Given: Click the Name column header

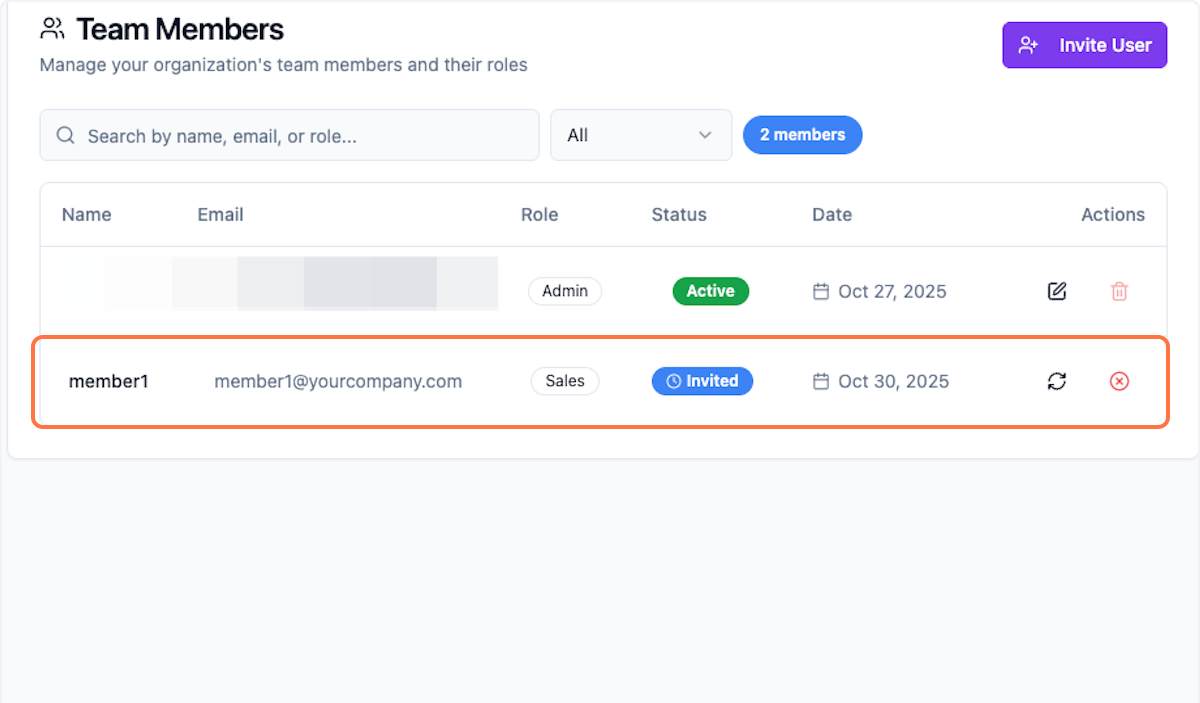Looking at the screenshot, I should click(87, 214).
